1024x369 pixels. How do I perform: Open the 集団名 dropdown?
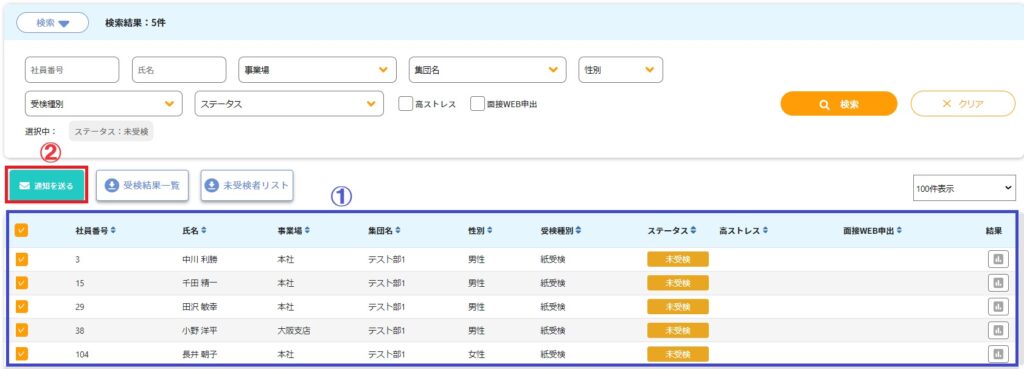pos(487,70)
